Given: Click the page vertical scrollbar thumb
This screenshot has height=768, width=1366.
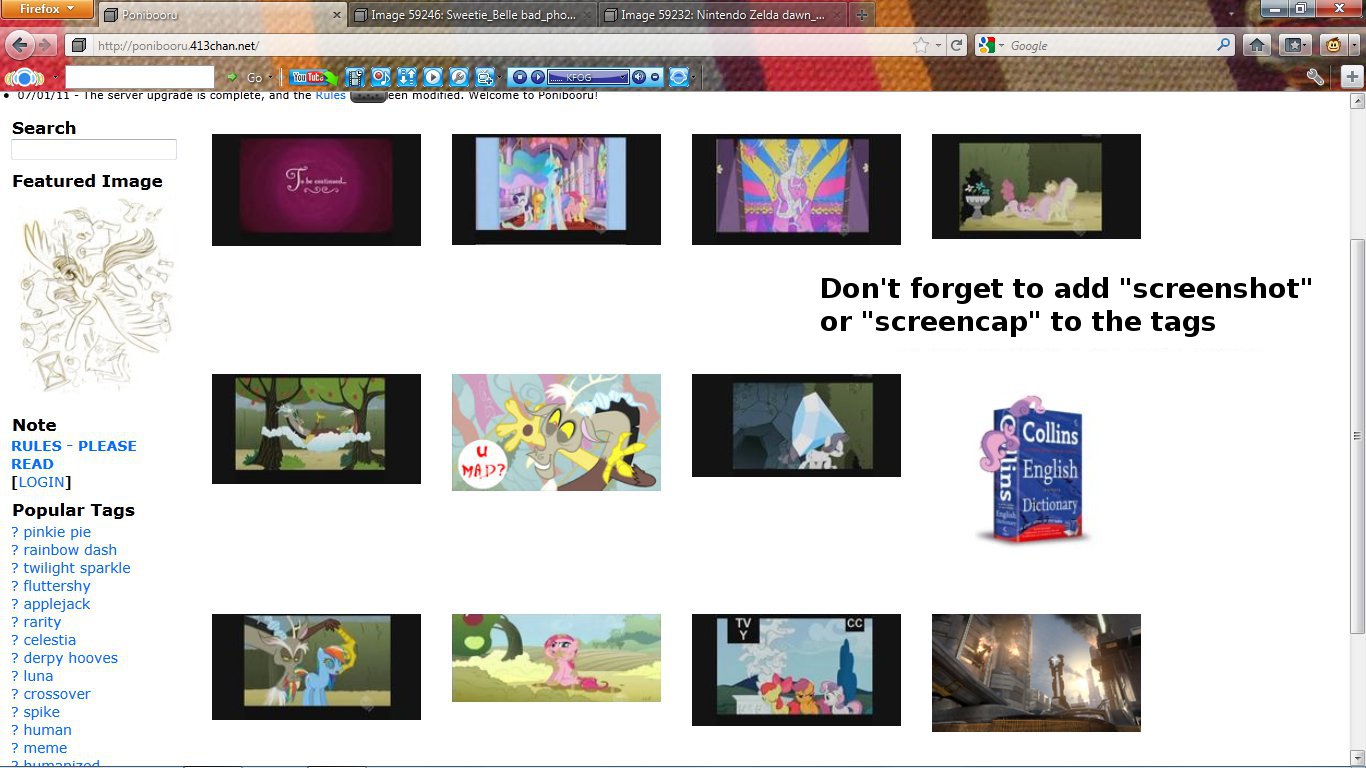Looking at the screenshot, I should 1357,436.
